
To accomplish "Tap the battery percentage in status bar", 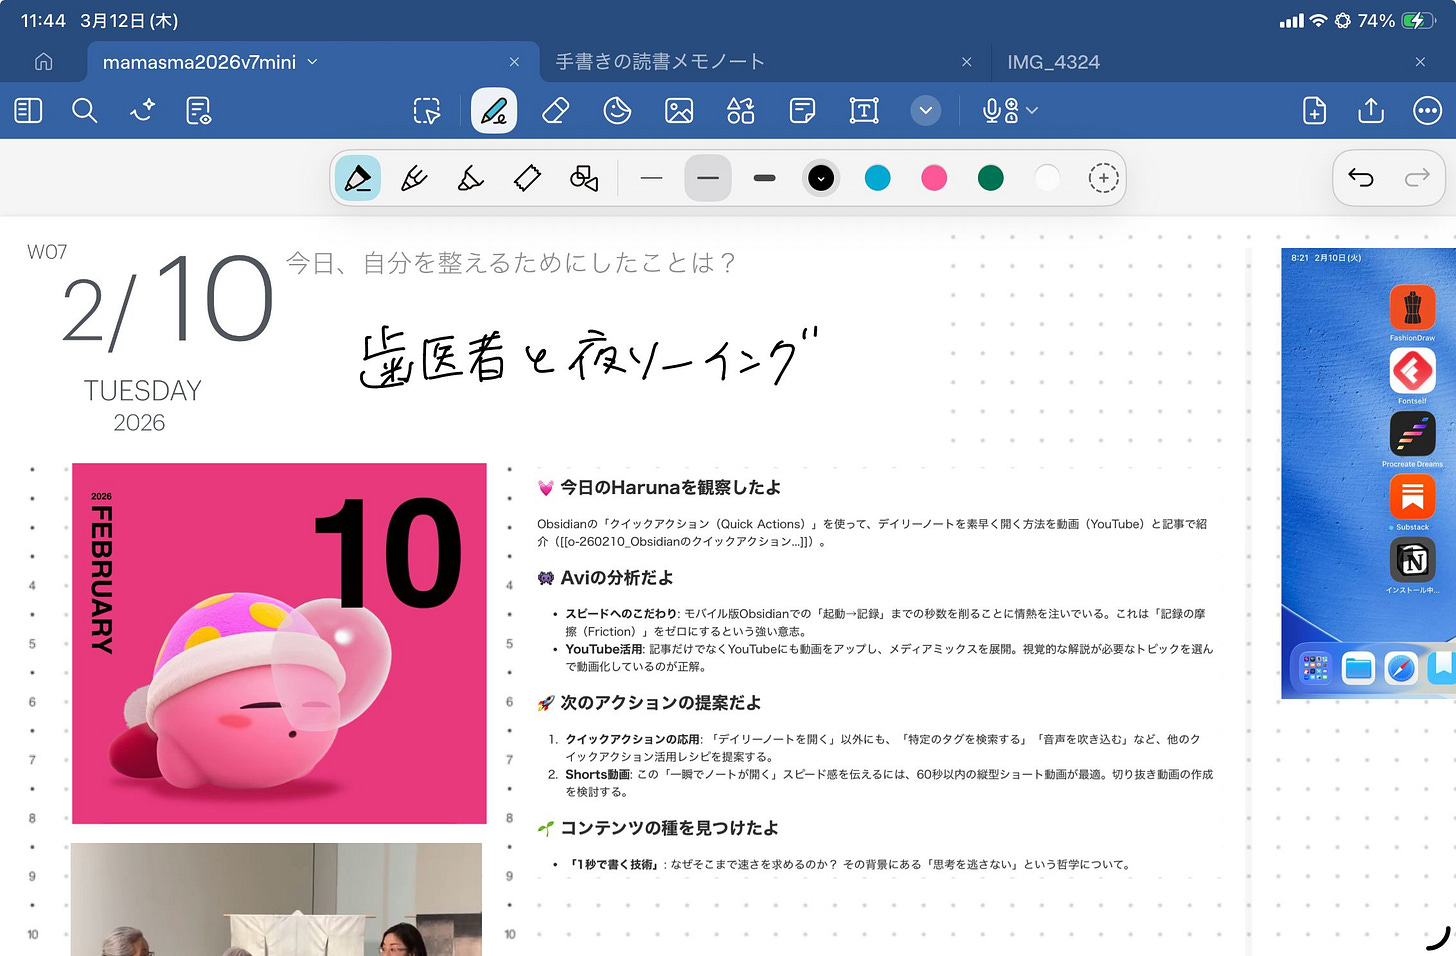I will point(1376,21).
